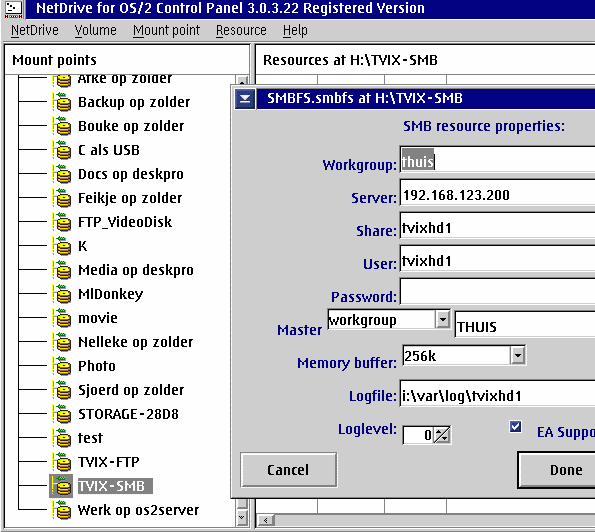
Task: Click the Feikje op zolder mount icon
Action: pos(62,198)
